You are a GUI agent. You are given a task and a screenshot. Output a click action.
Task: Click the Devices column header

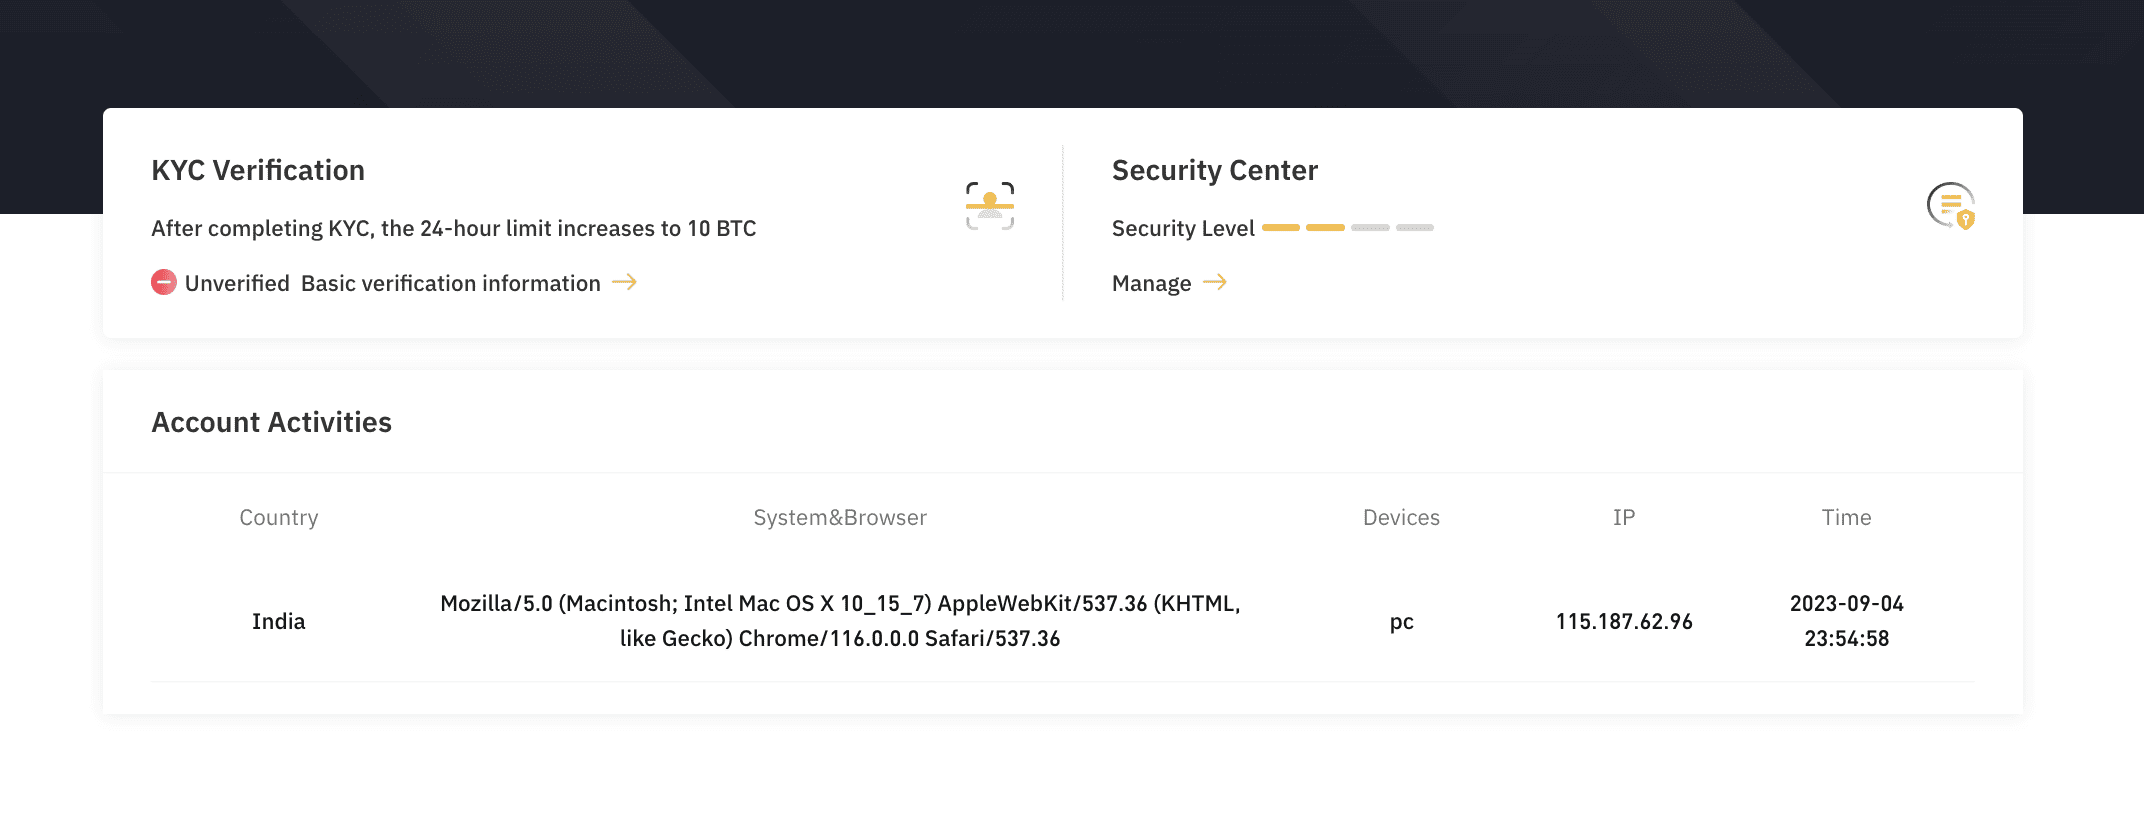pos(1401,517)
